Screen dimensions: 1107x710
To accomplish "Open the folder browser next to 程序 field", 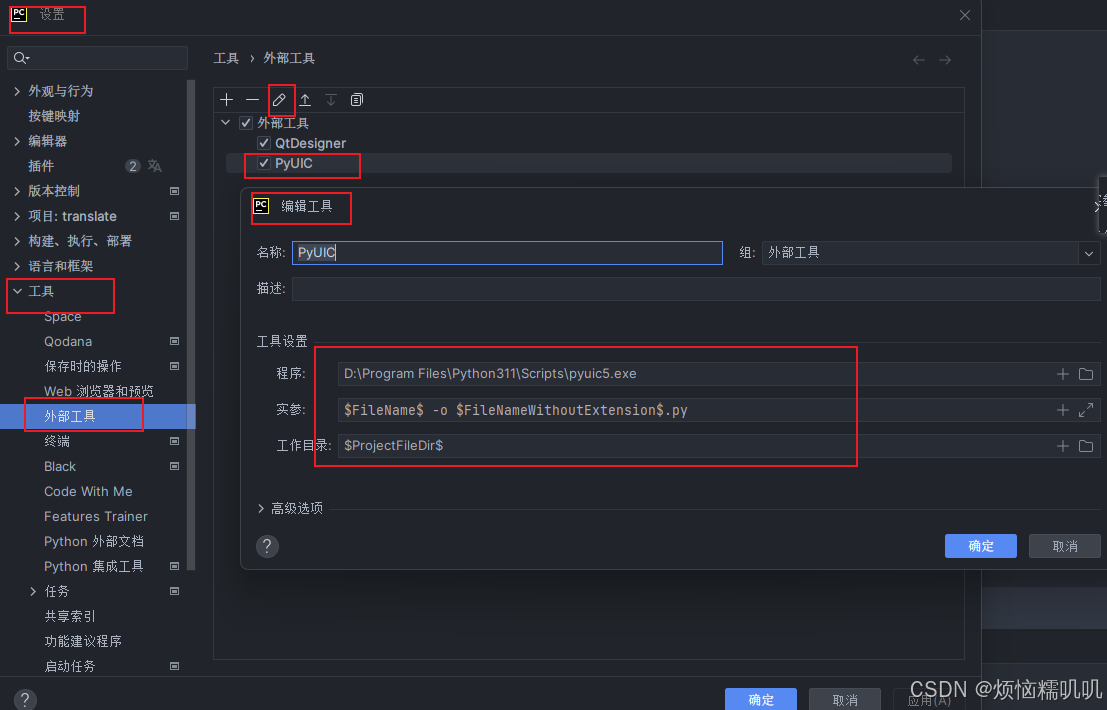I will [1086, 373].
